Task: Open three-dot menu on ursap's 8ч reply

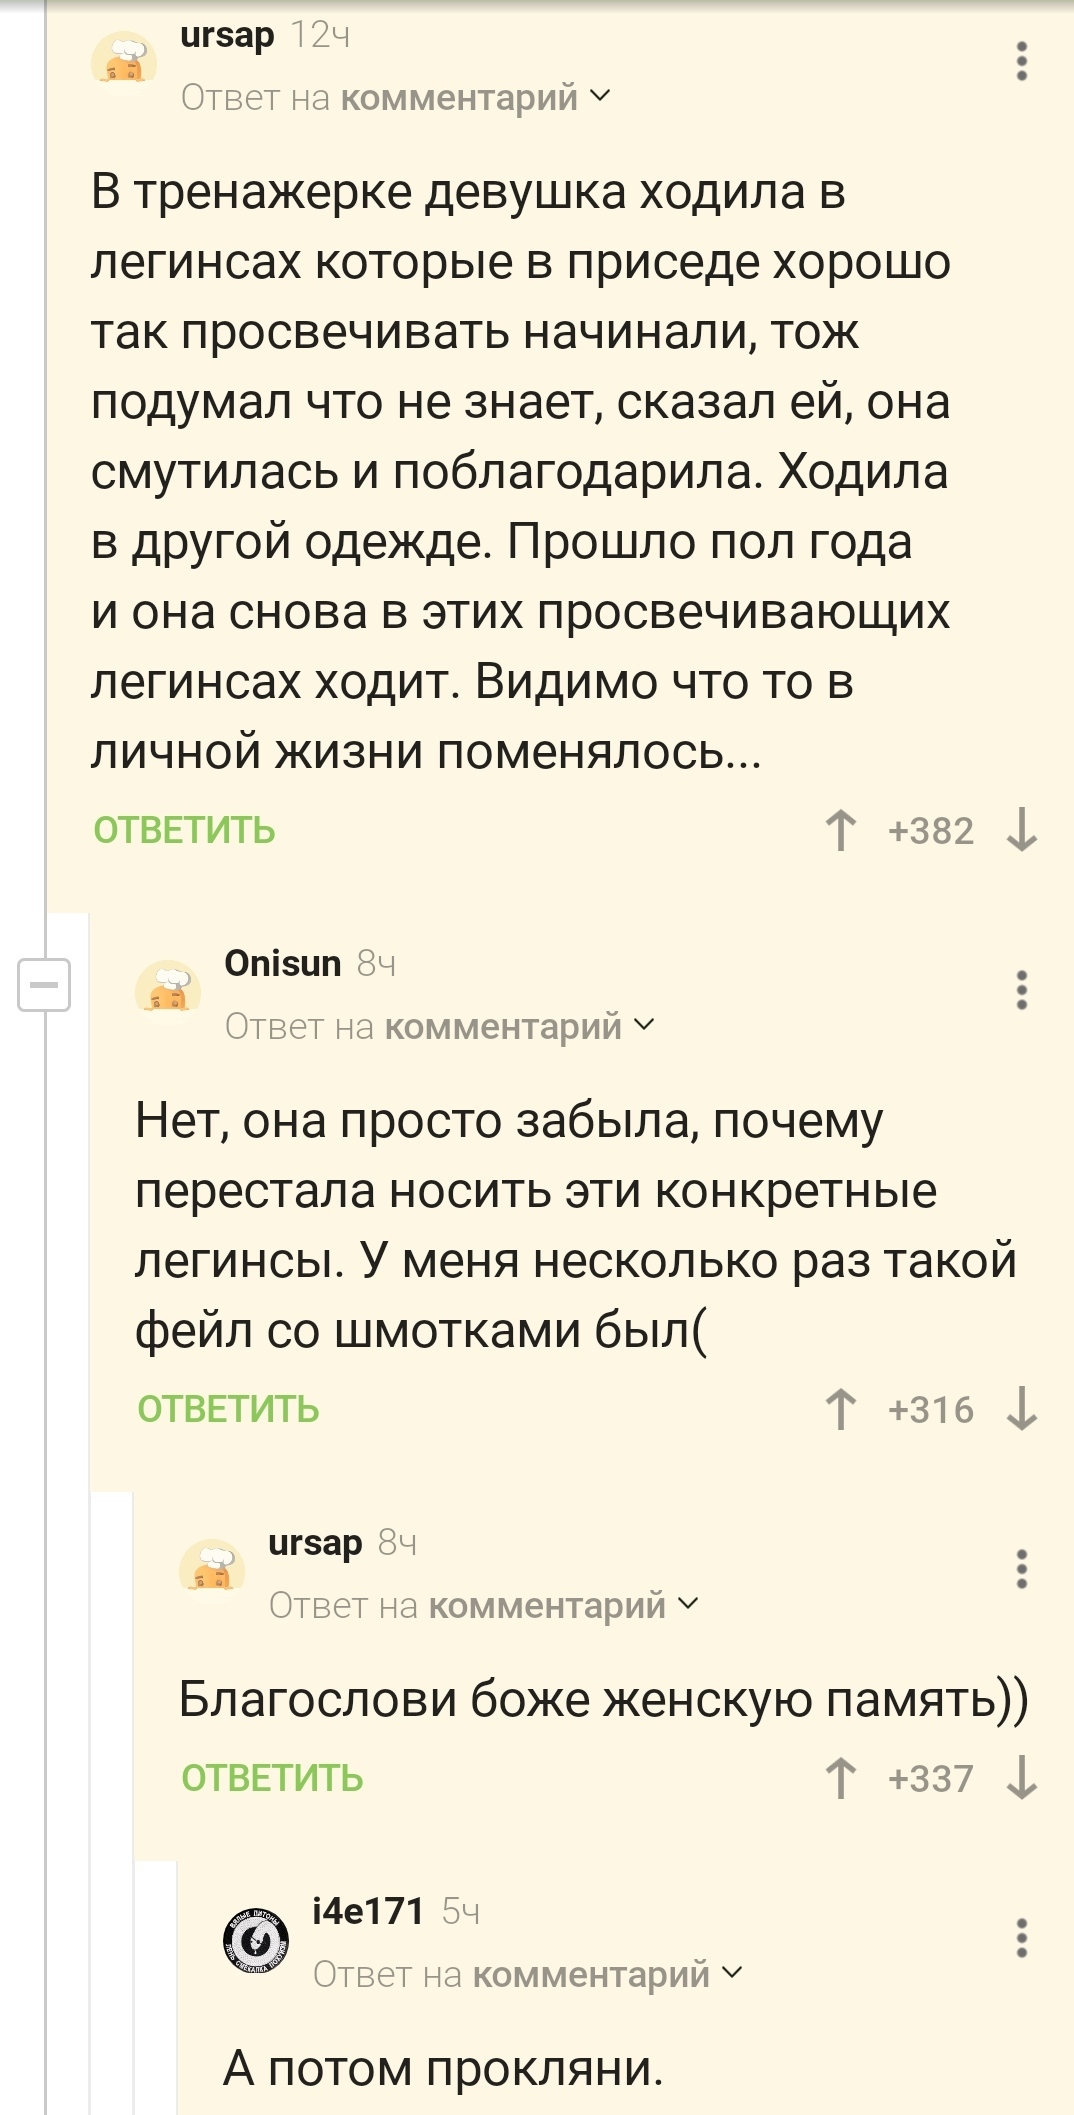Action: [1021, 1569]
